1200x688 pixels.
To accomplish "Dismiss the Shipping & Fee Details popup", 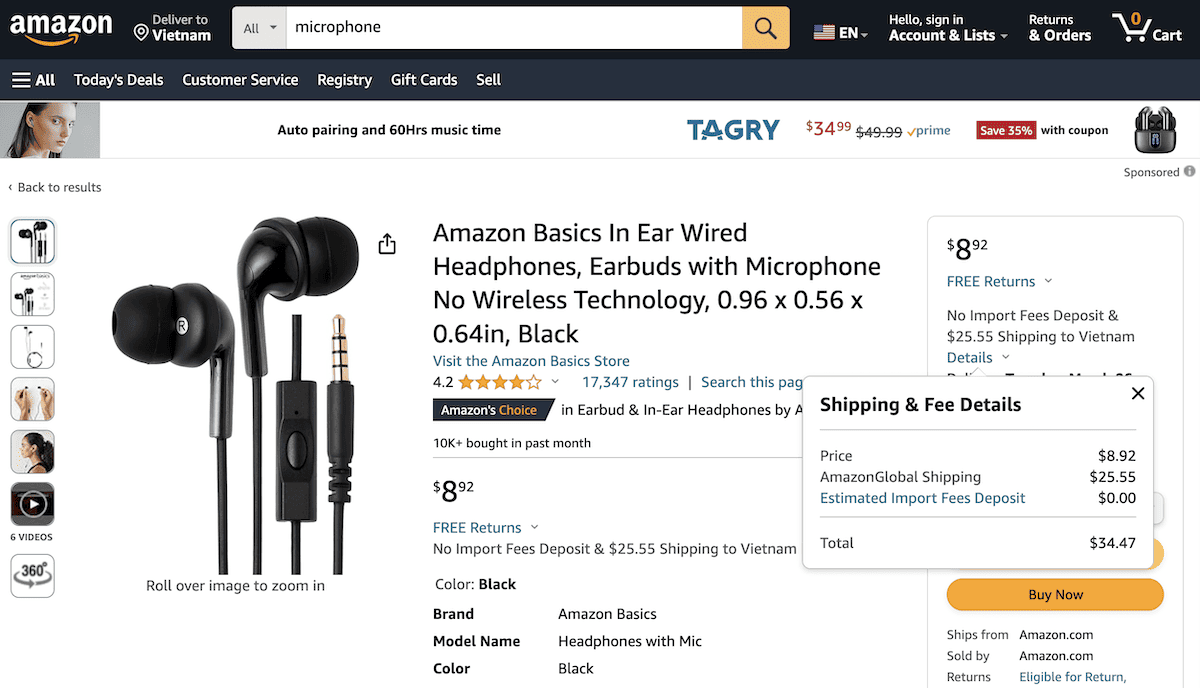I will 1138,393.
